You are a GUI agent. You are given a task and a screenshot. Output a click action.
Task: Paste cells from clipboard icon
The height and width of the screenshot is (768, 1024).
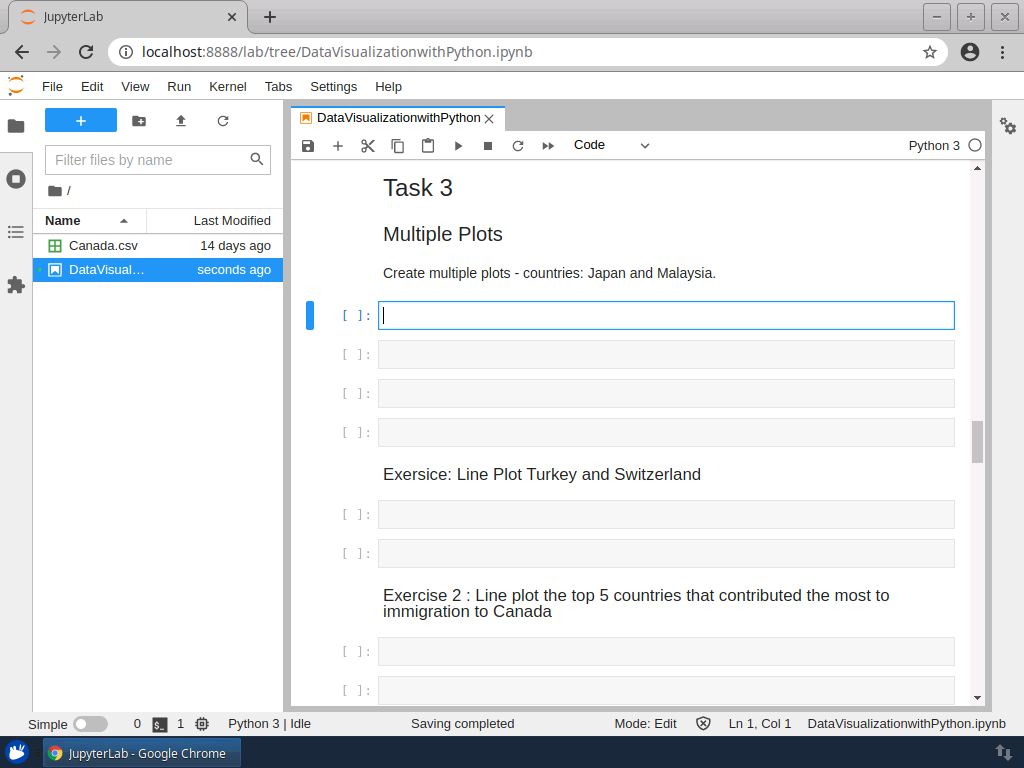pos(428,146)
